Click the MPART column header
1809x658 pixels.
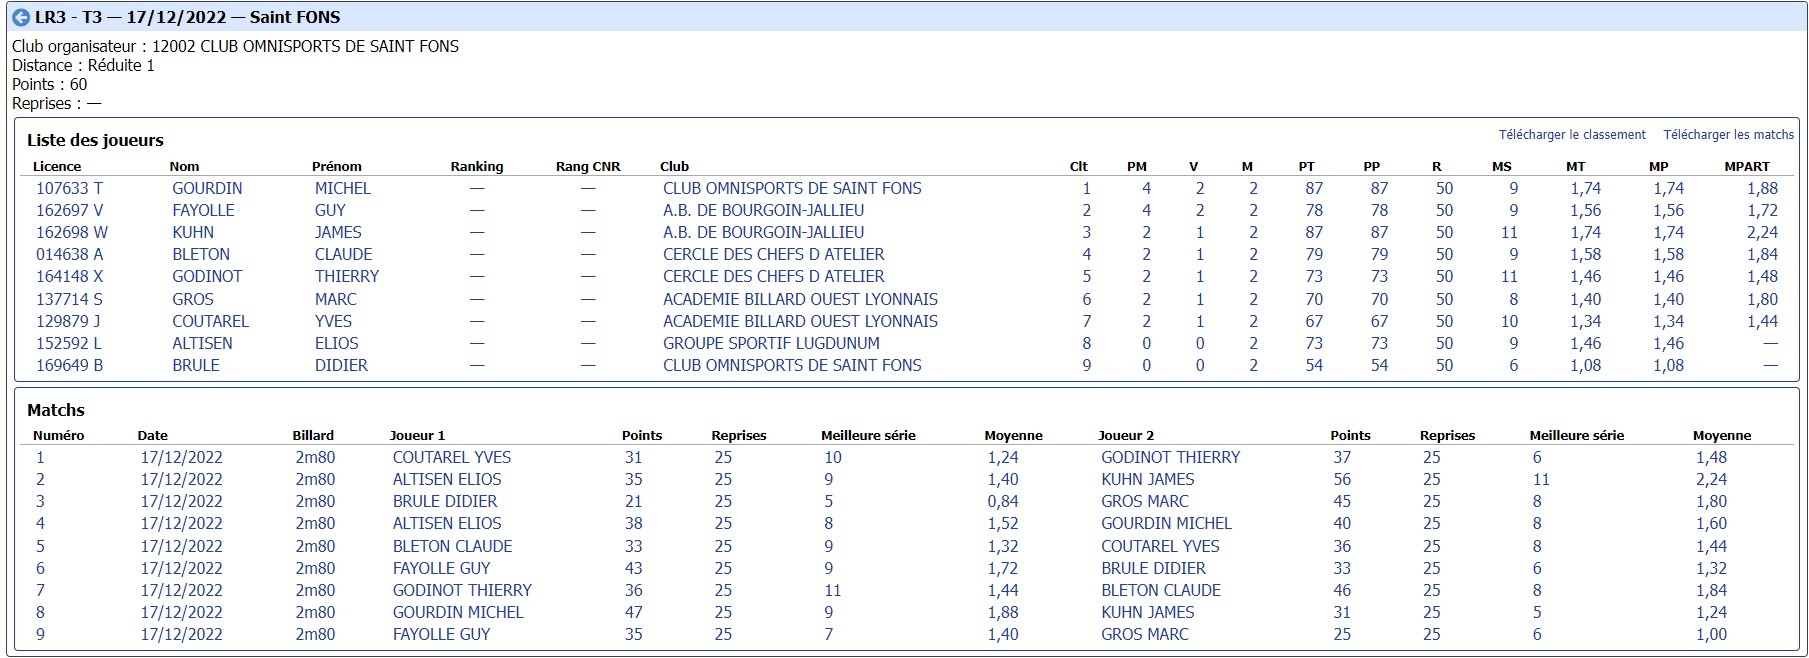coord(1747,167)
